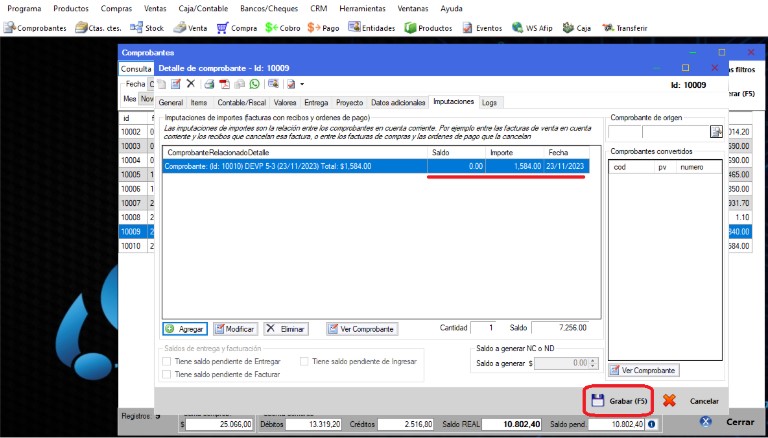768x438 pixels.
Task: Select the Consulta tab in Comprobantes window
Action: [x=136, y=69]
